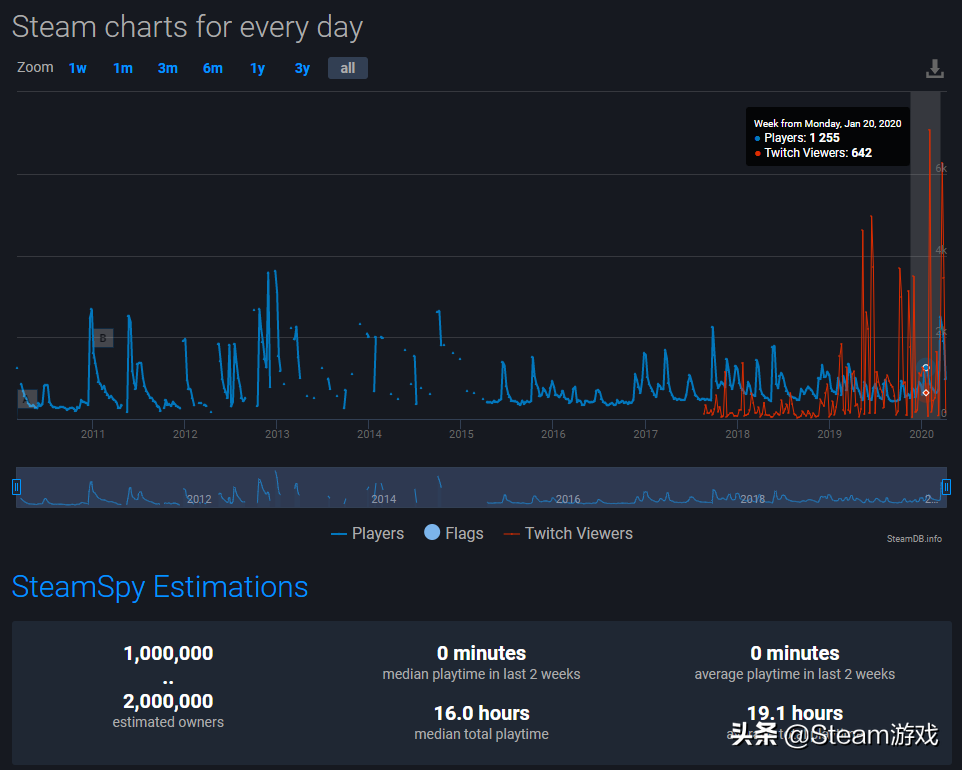The image size is (962, 770).
Task: Grab the right navigator range handle
Action: coord(946,487)
